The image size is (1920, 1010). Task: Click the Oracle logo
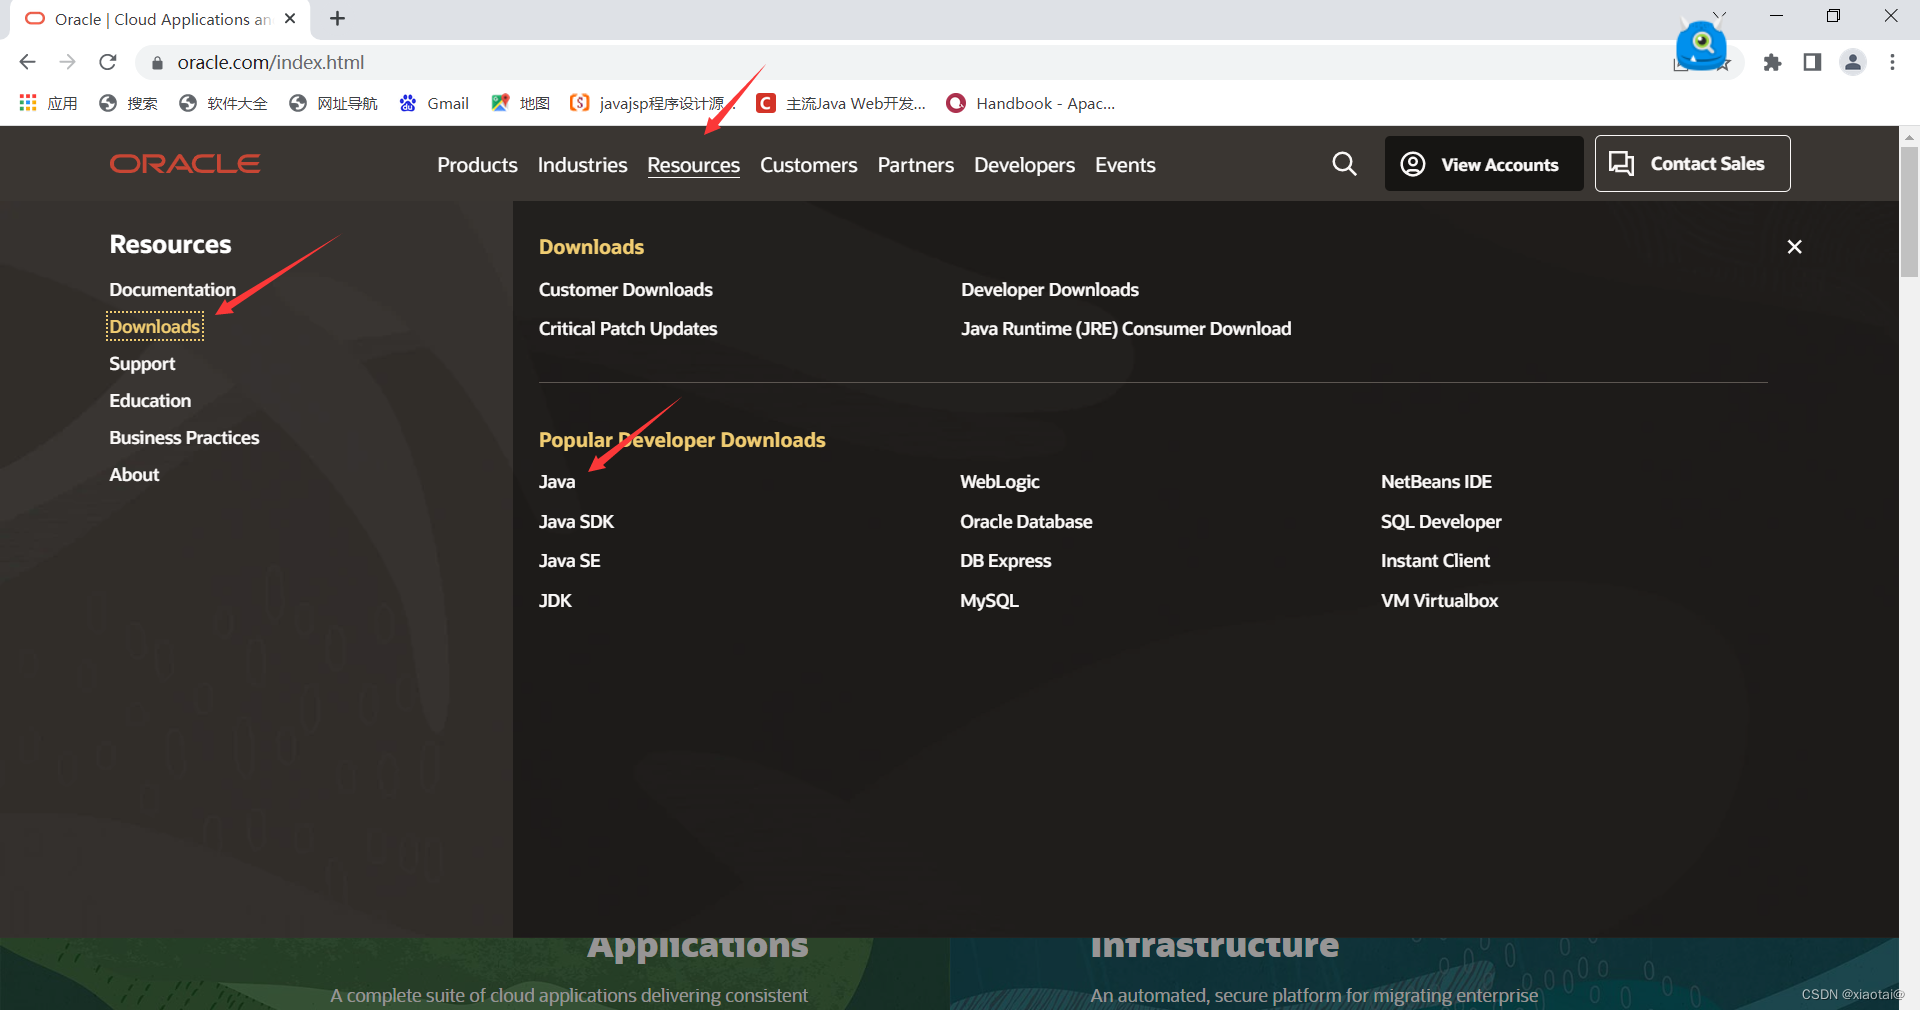coord(184,163)
